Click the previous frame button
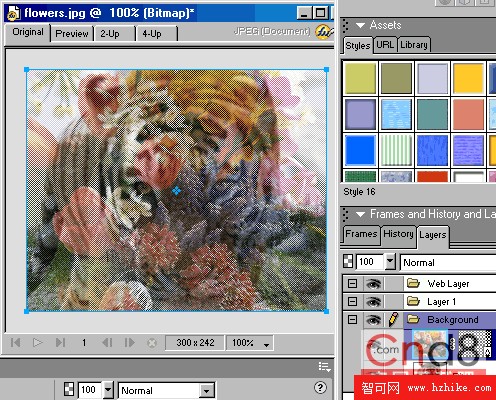 pos(107,342)
